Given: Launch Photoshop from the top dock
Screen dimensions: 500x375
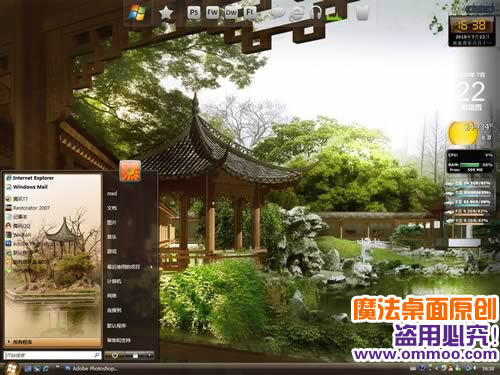Looking at the screenshot, I should click(194, 13).
